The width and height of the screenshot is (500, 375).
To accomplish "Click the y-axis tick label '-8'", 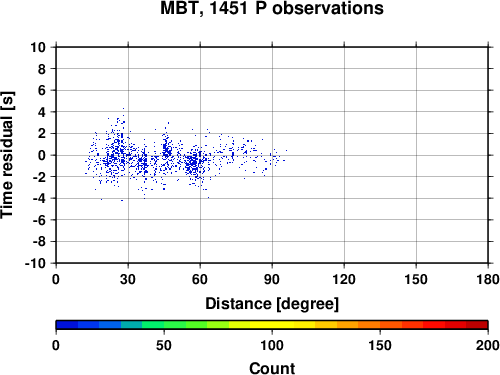I will (39, 242).
